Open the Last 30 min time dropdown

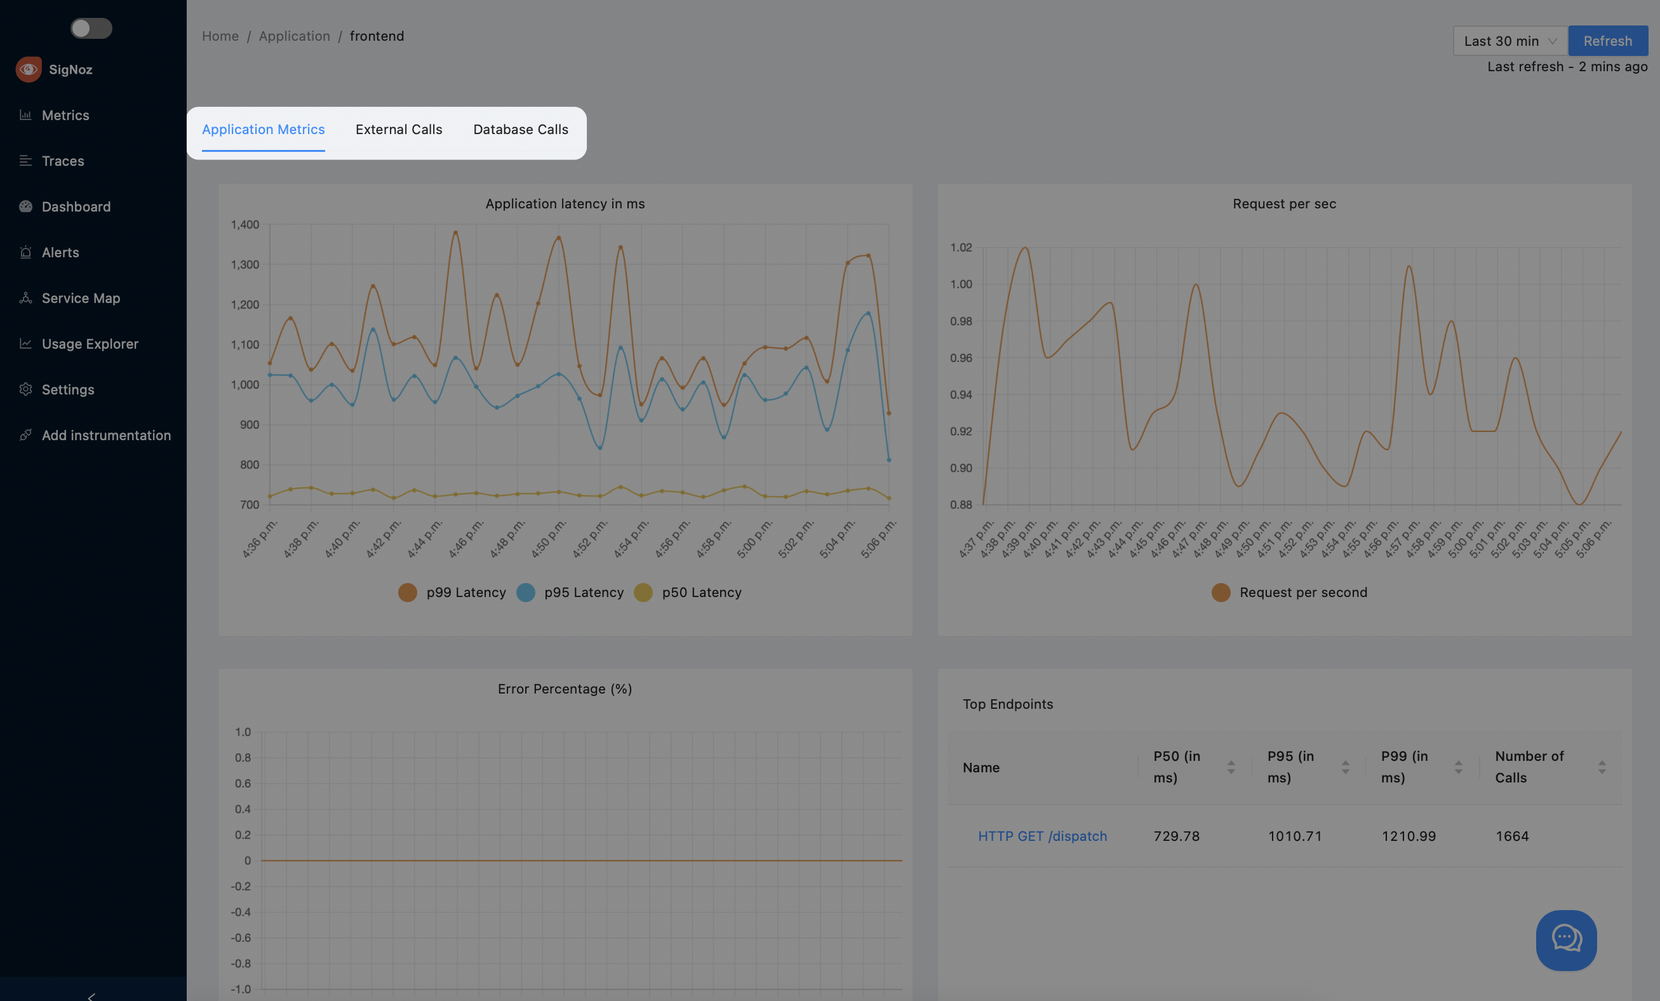tap(1510, 41)
